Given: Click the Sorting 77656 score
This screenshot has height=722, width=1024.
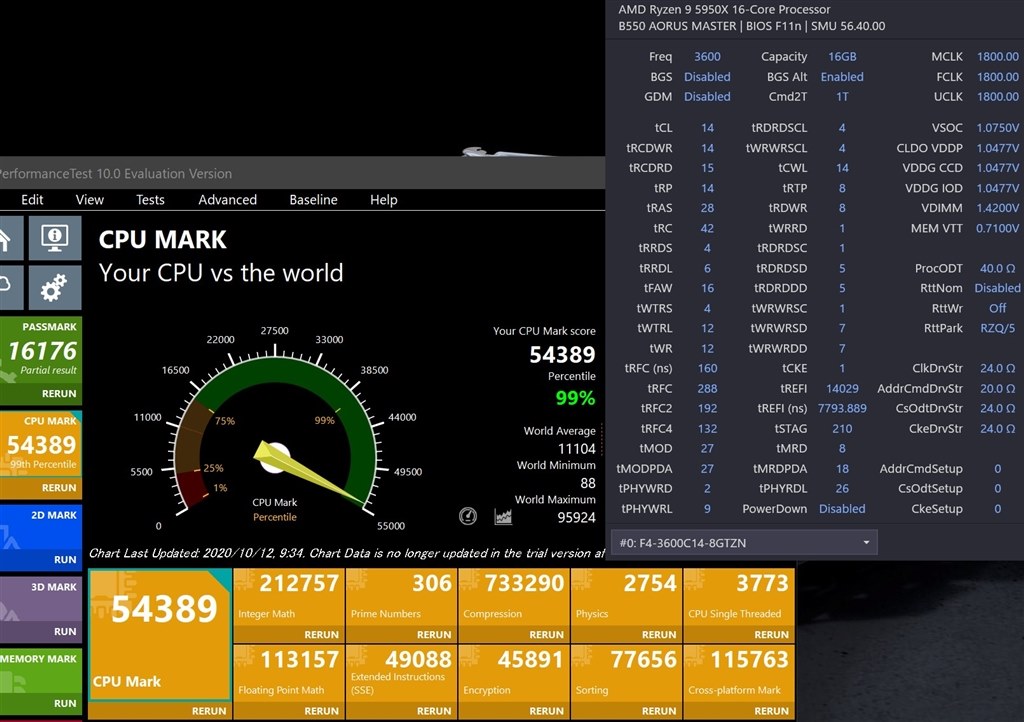Looking at the screenshot, I should [643, 659].
